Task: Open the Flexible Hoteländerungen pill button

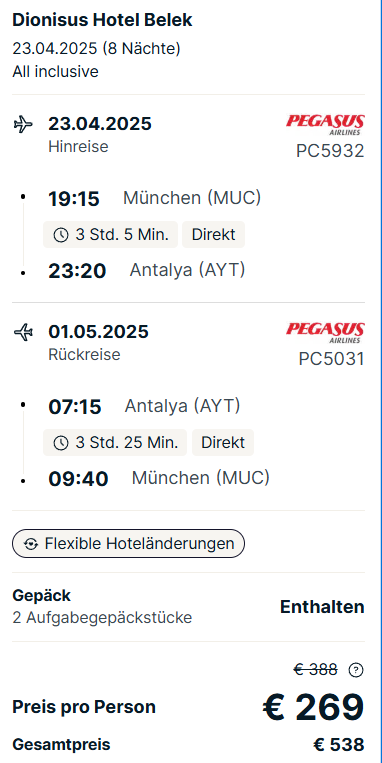Action: [128, 544]
